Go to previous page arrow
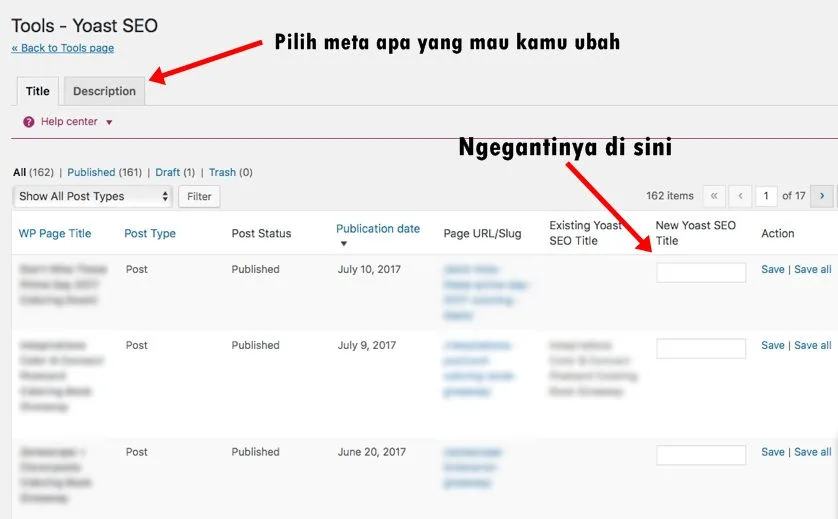This screenshot has height=519, width=838. pyautogui.click(x=740, y=196)
